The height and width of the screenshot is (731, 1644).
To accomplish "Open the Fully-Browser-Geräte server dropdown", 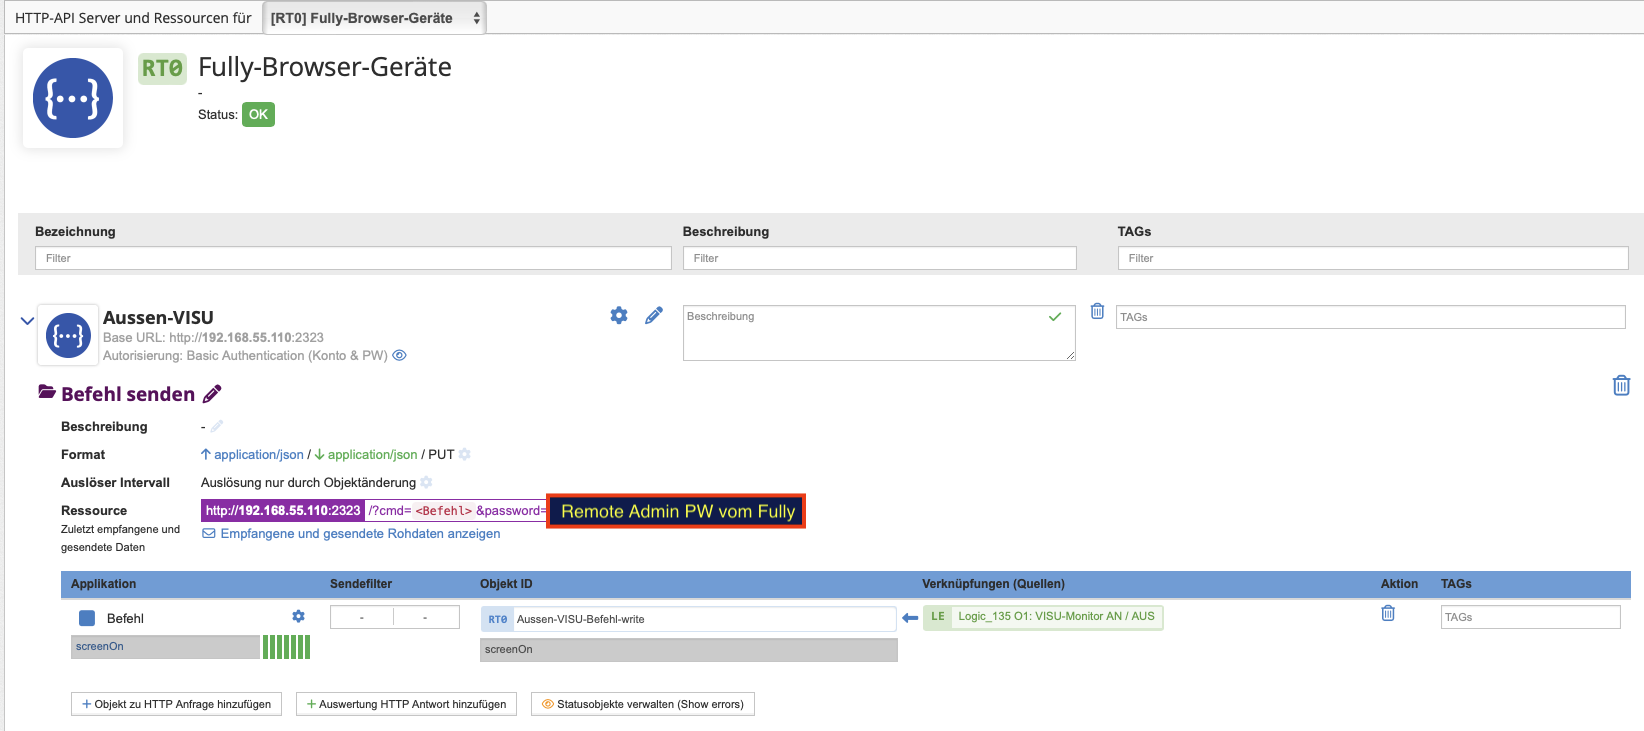I will 375,18.
